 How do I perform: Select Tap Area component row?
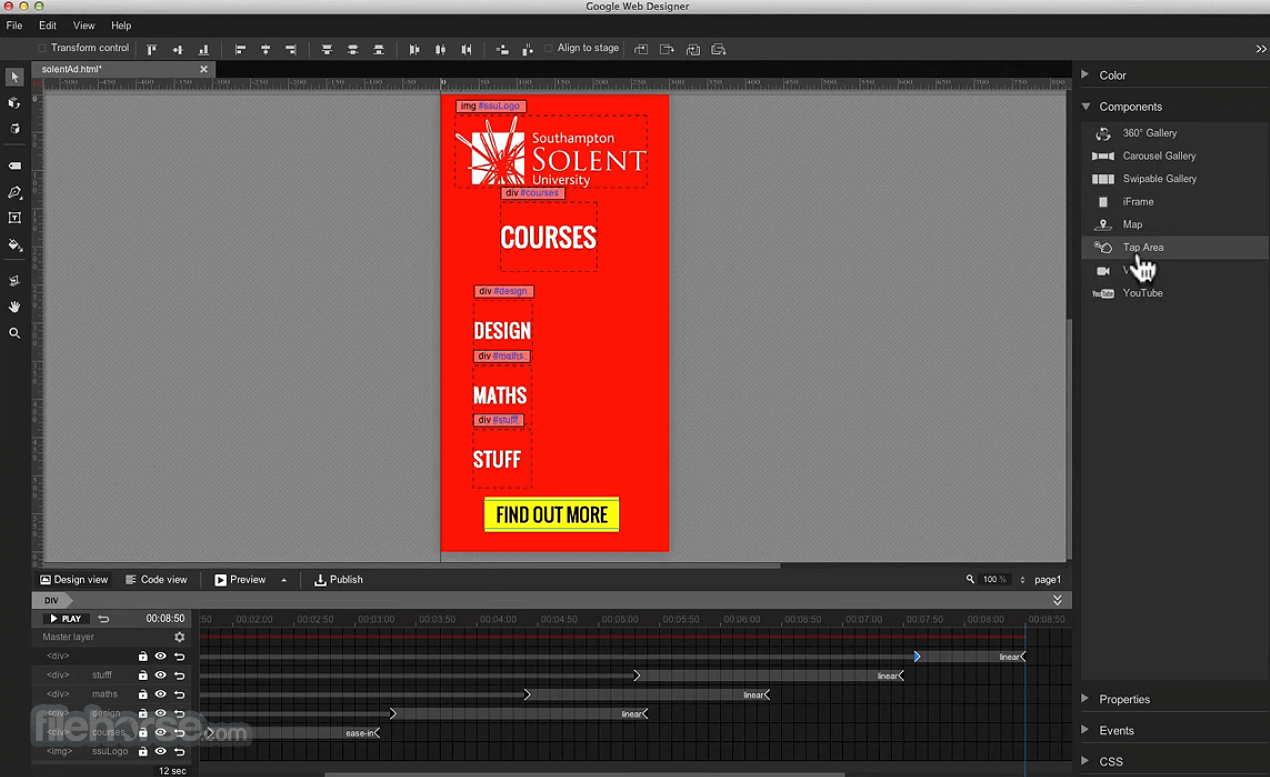point(1175,248)
